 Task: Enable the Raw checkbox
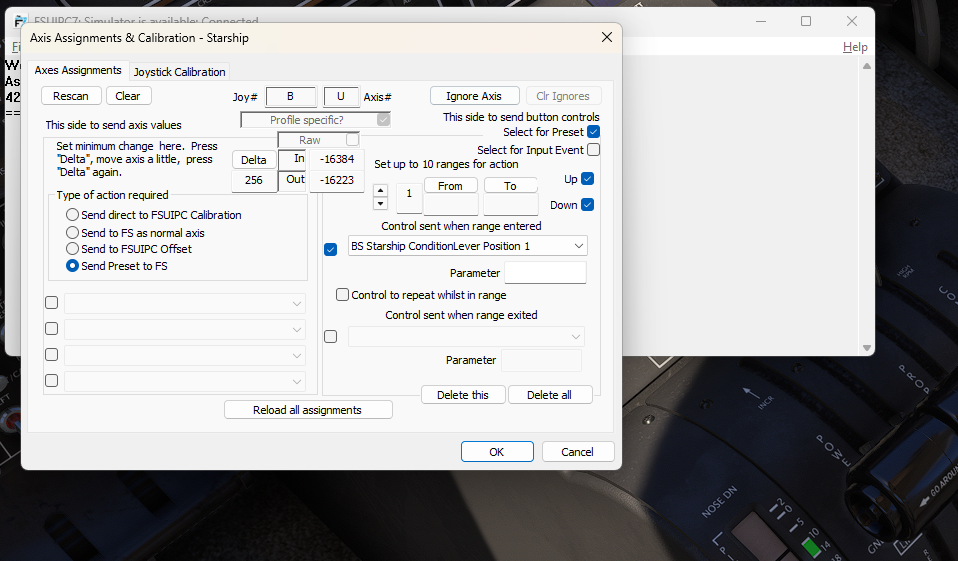(353, 140)
